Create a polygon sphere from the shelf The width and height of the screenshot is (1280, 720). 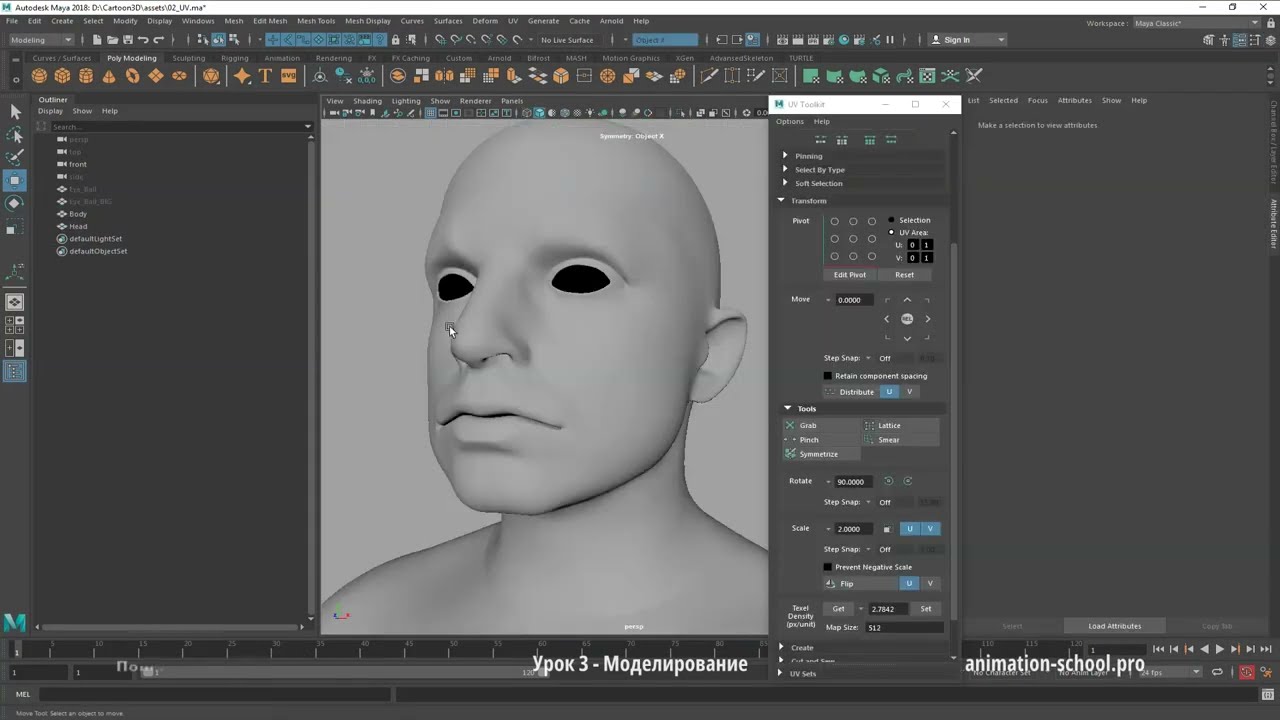tap(39, 76)
